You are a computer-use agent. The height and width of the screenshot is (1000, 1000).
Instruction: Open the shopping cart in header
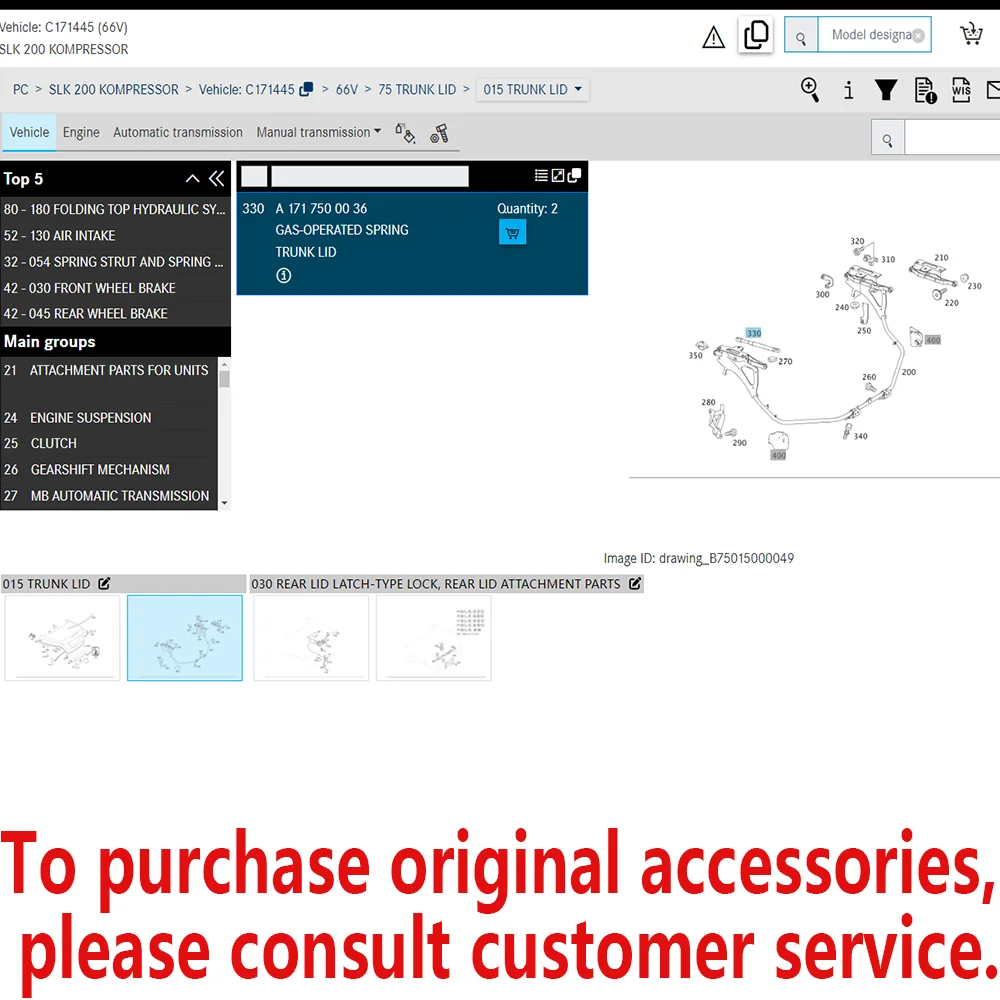click(971, 34)
